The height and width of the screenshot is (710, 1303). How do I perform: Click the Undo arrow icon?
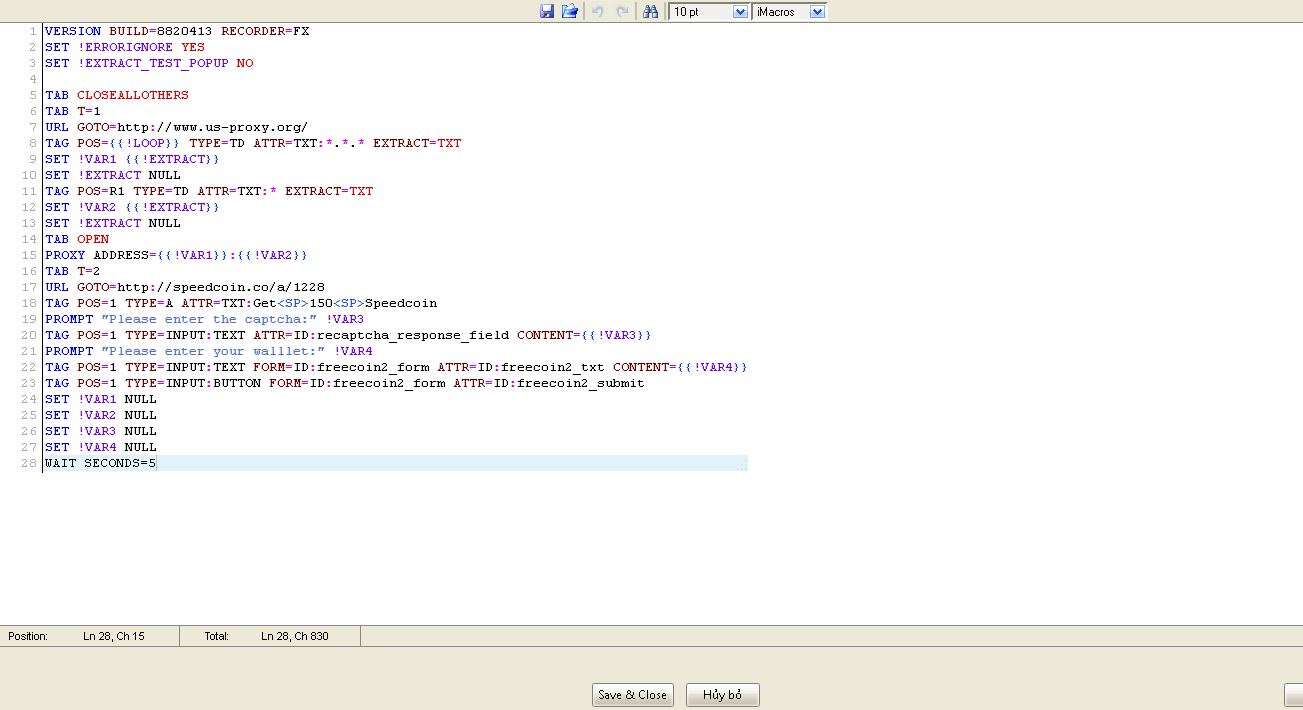[598, 11]
